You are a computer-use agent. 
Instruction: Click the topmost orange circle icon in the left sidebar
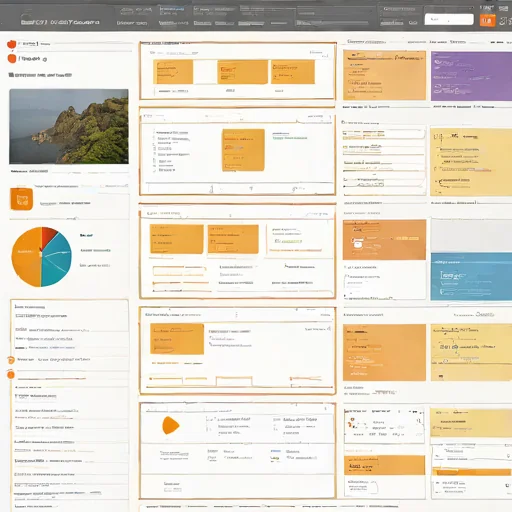[12, 44]
